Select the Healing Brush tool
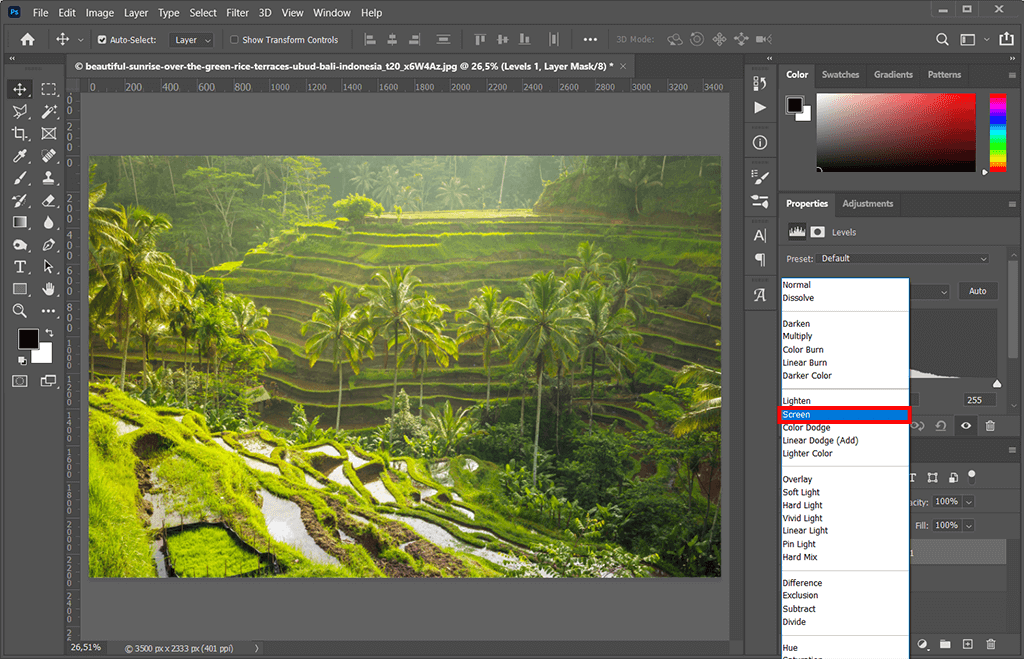The image size is (1024, 659). coord(48,155)
